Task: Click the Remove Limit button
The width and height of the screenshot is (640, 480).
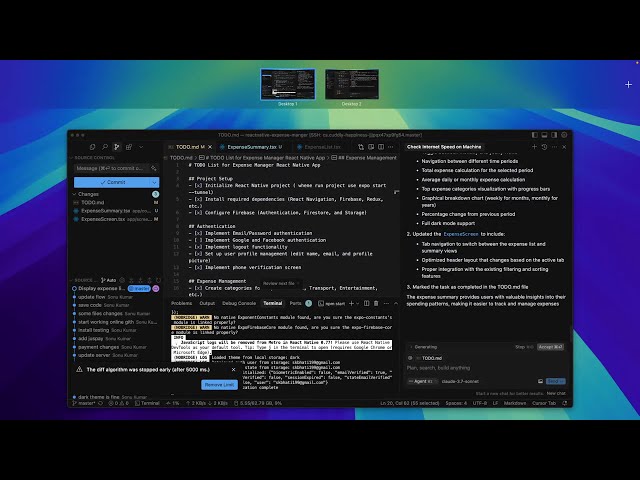Action: pos(220,384)
